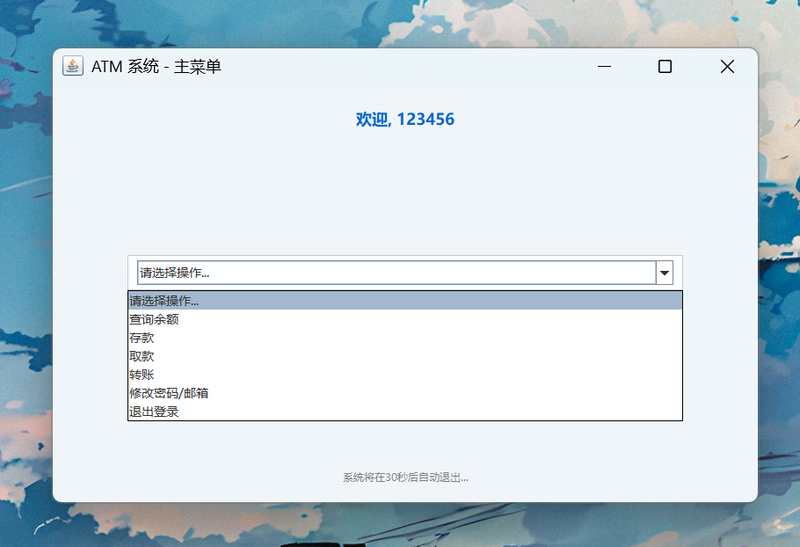
Task: Pick 取款 from the operation list
Action: (405, 356)
